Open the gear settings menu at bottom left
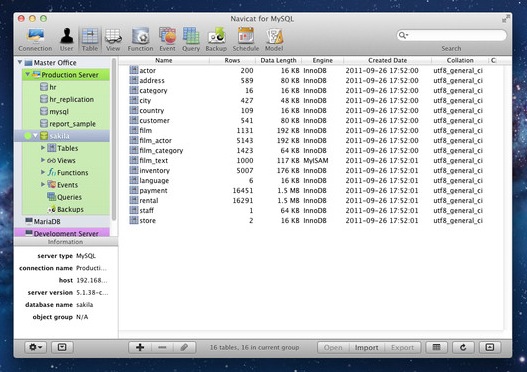Viewport: 527px width, 372px height. point(35,347)
